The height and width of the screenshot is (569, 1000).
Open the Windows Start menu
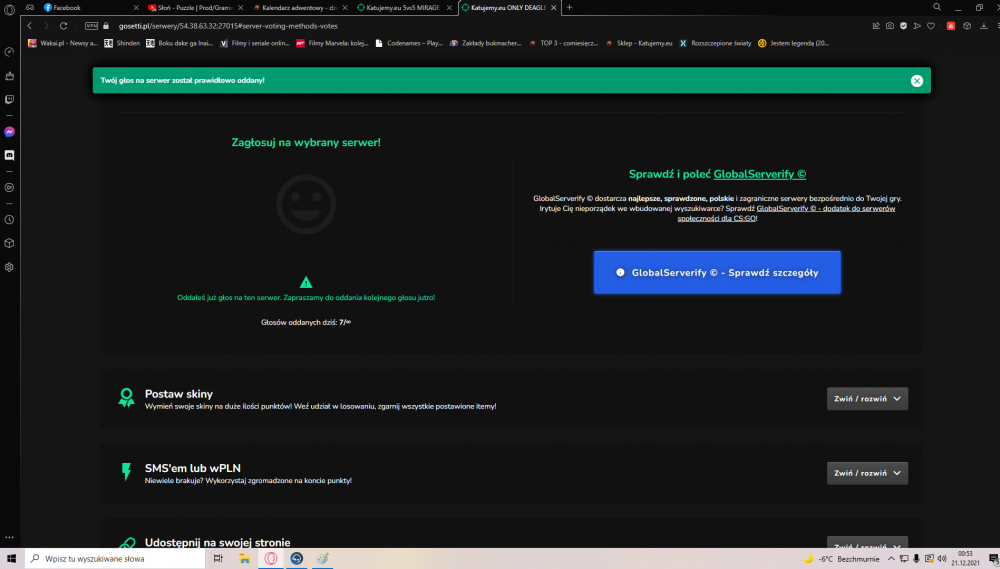(11, 559)
